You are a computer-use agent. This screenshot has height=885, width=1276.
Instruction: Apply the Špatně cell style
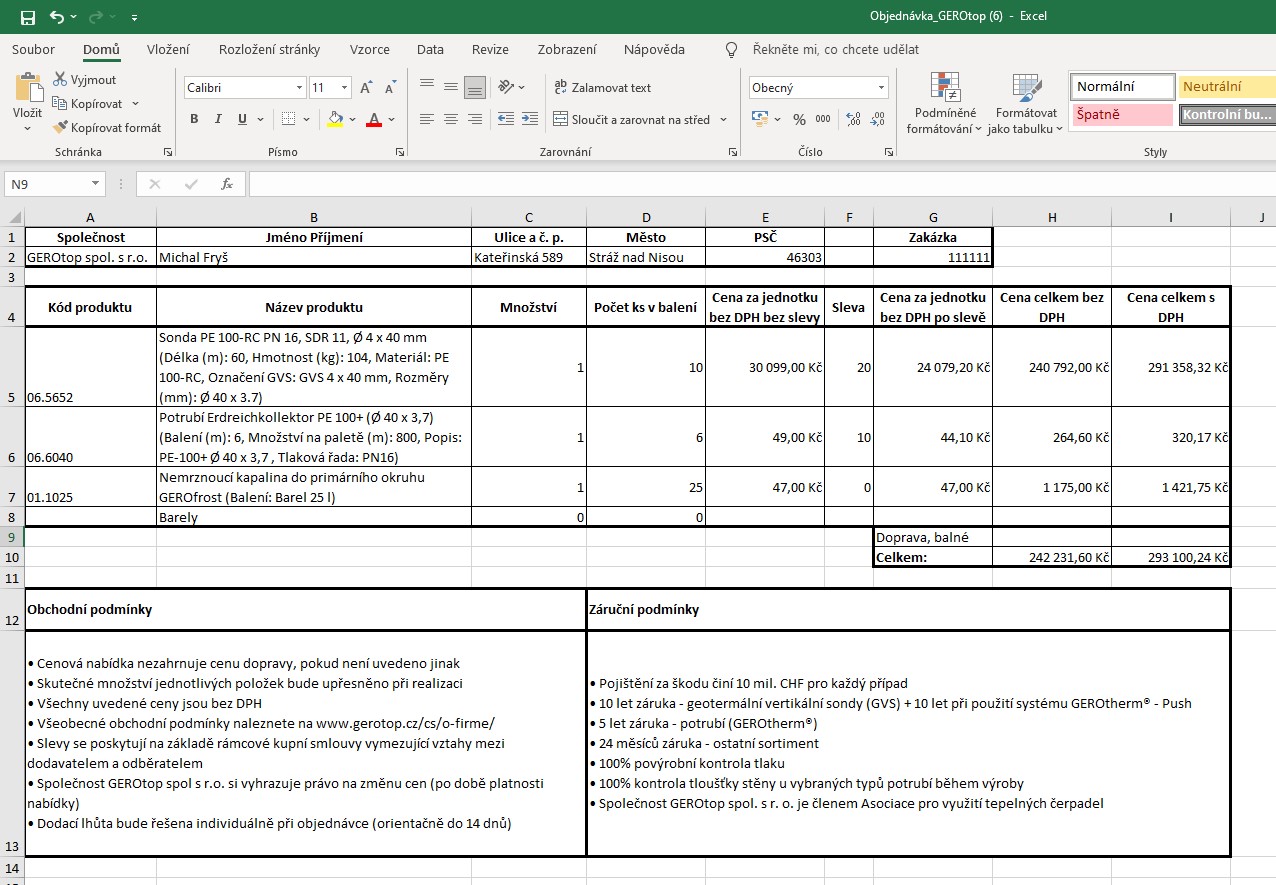(x=1121, y=114)
